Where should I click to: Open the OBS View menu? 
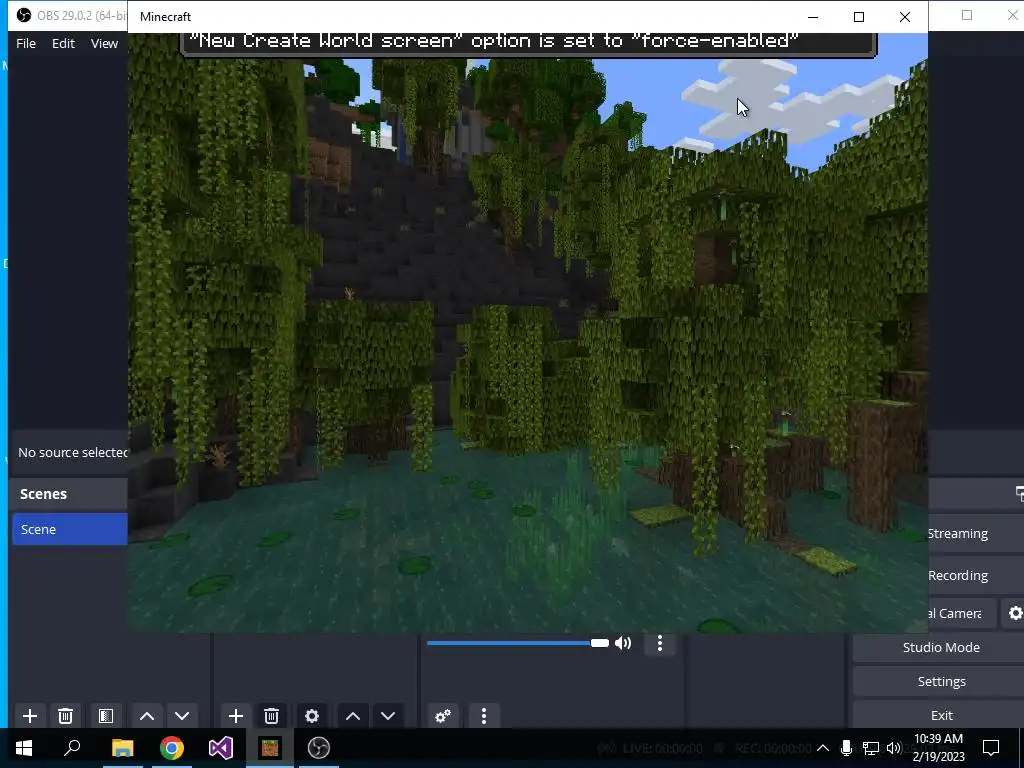pyautogui.click(x=104, y=43)
